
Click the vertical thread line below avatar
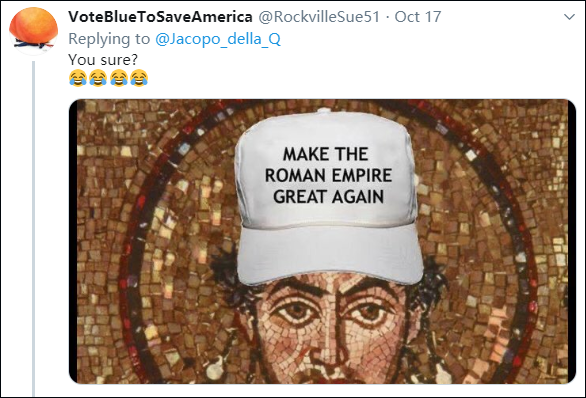point(34,228)
